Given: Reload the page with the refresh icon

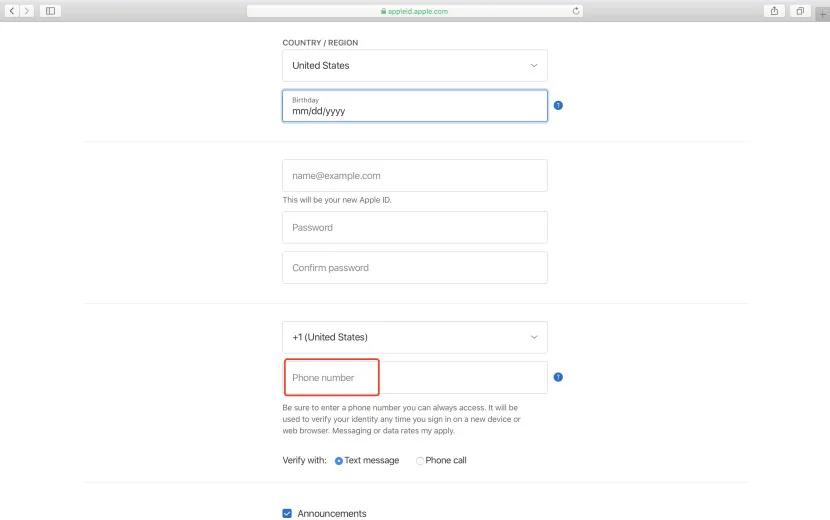Looking at the screenshot, I should pos(576,11).
